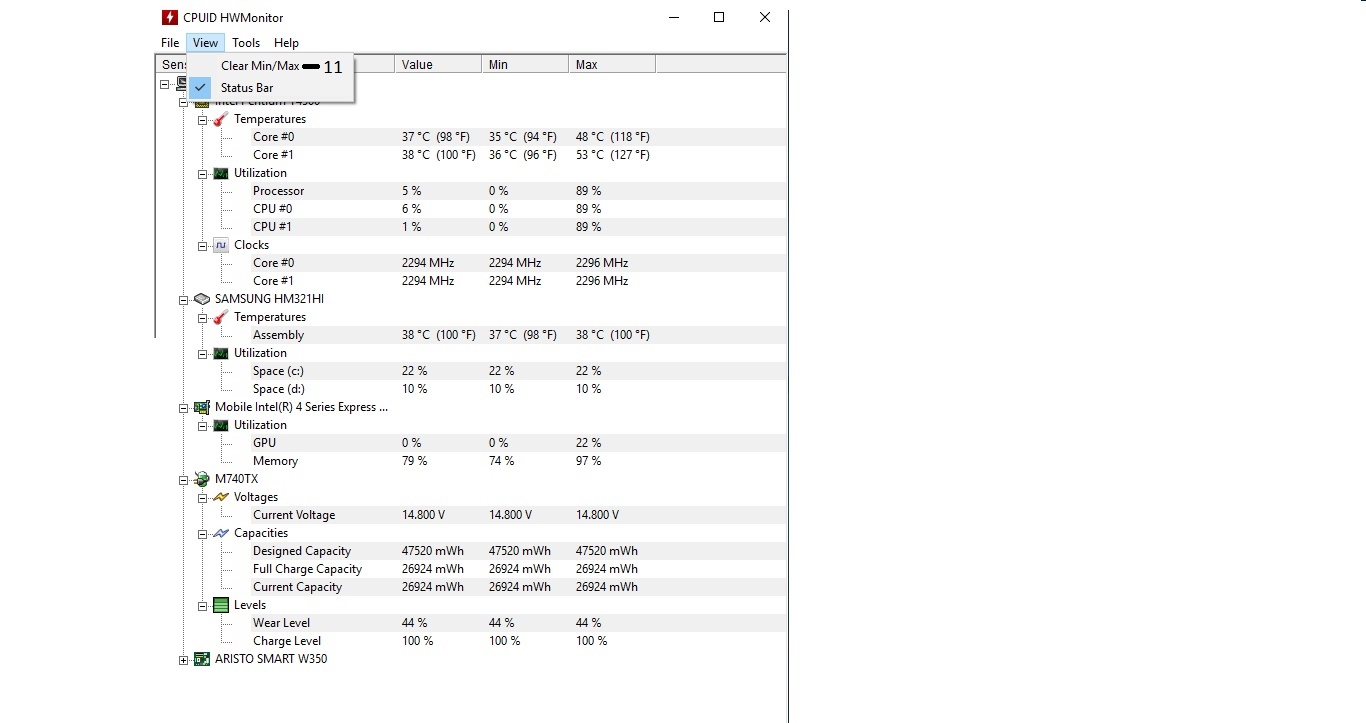
Task: Click M740TX battery icon
Action: [x=202, y=479]
